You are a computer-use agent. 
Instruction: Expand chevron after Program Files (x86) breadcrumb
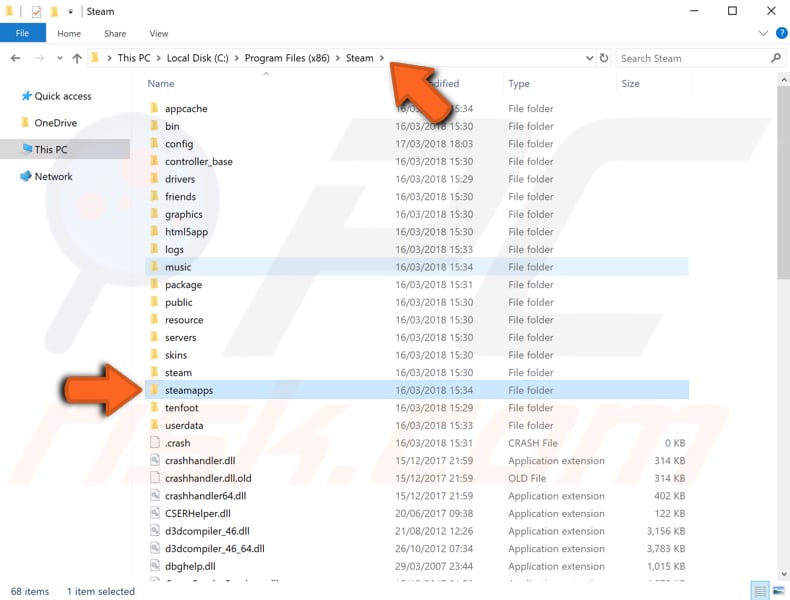point(338,58)
